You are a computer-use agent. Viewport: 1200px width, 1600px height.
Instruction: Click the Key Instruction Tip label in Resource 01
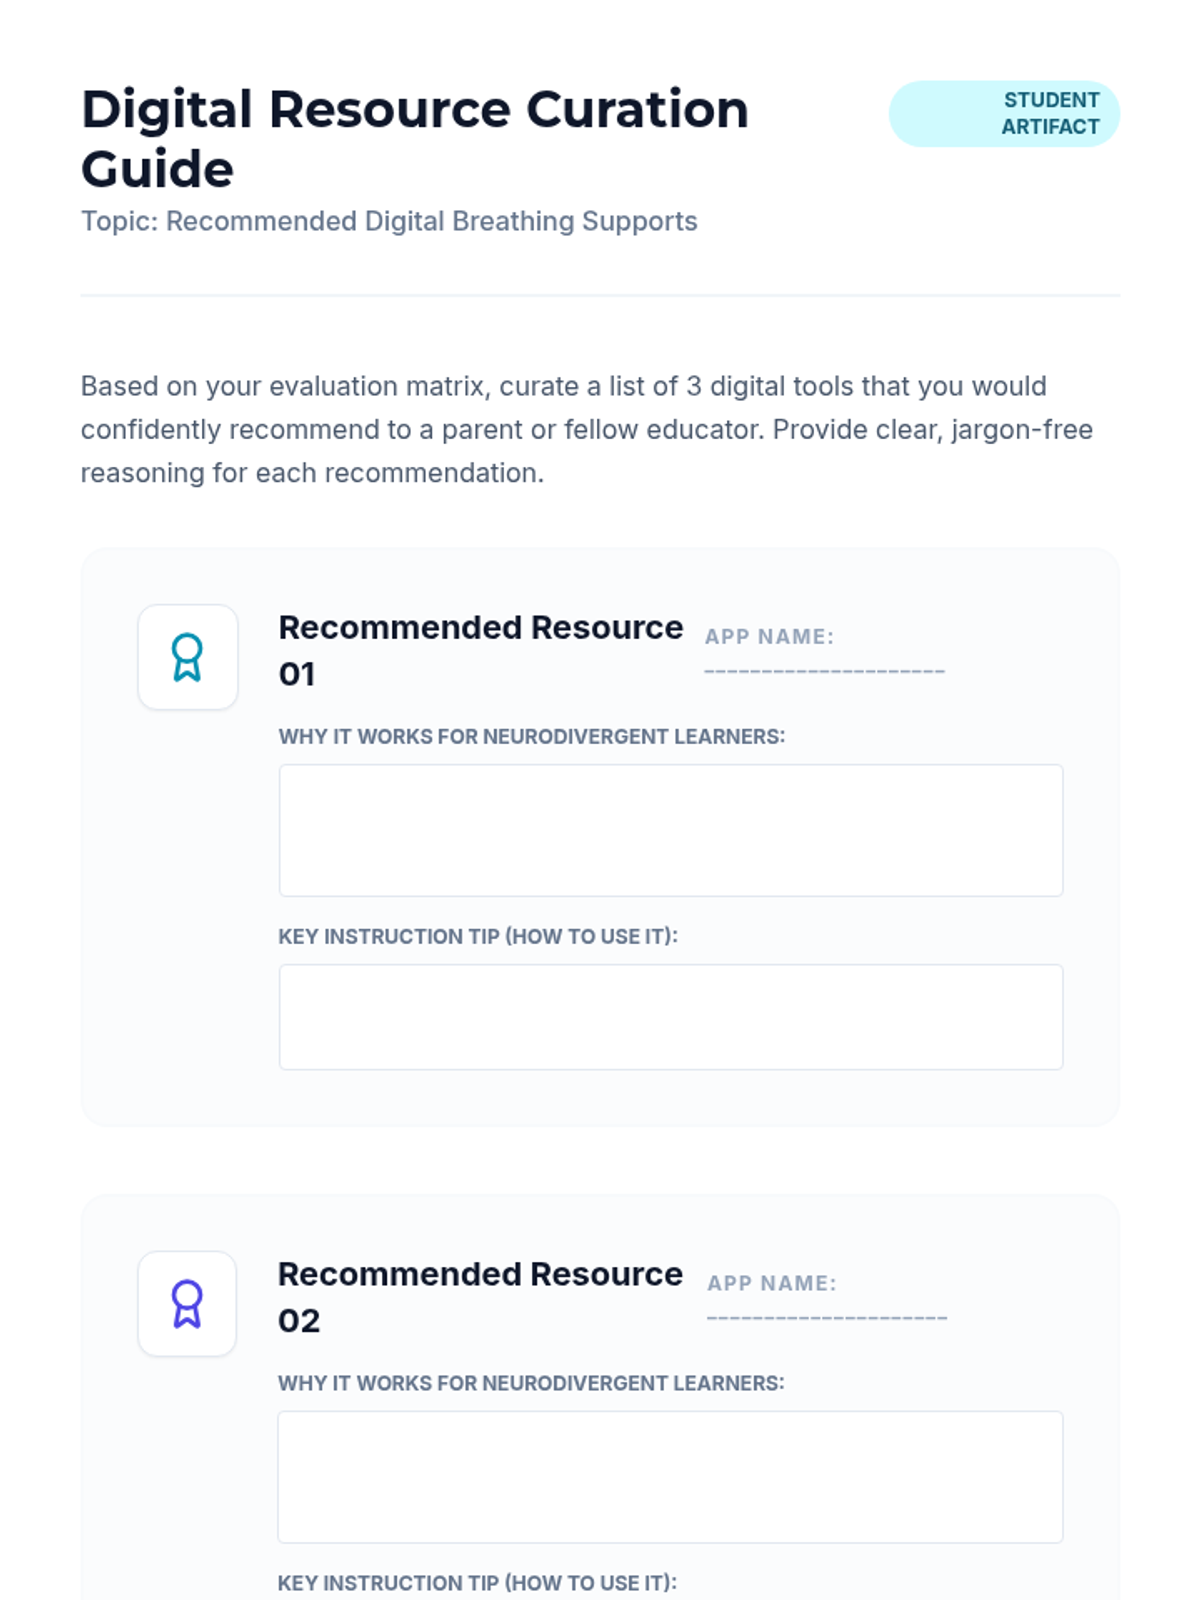point(477,937)
